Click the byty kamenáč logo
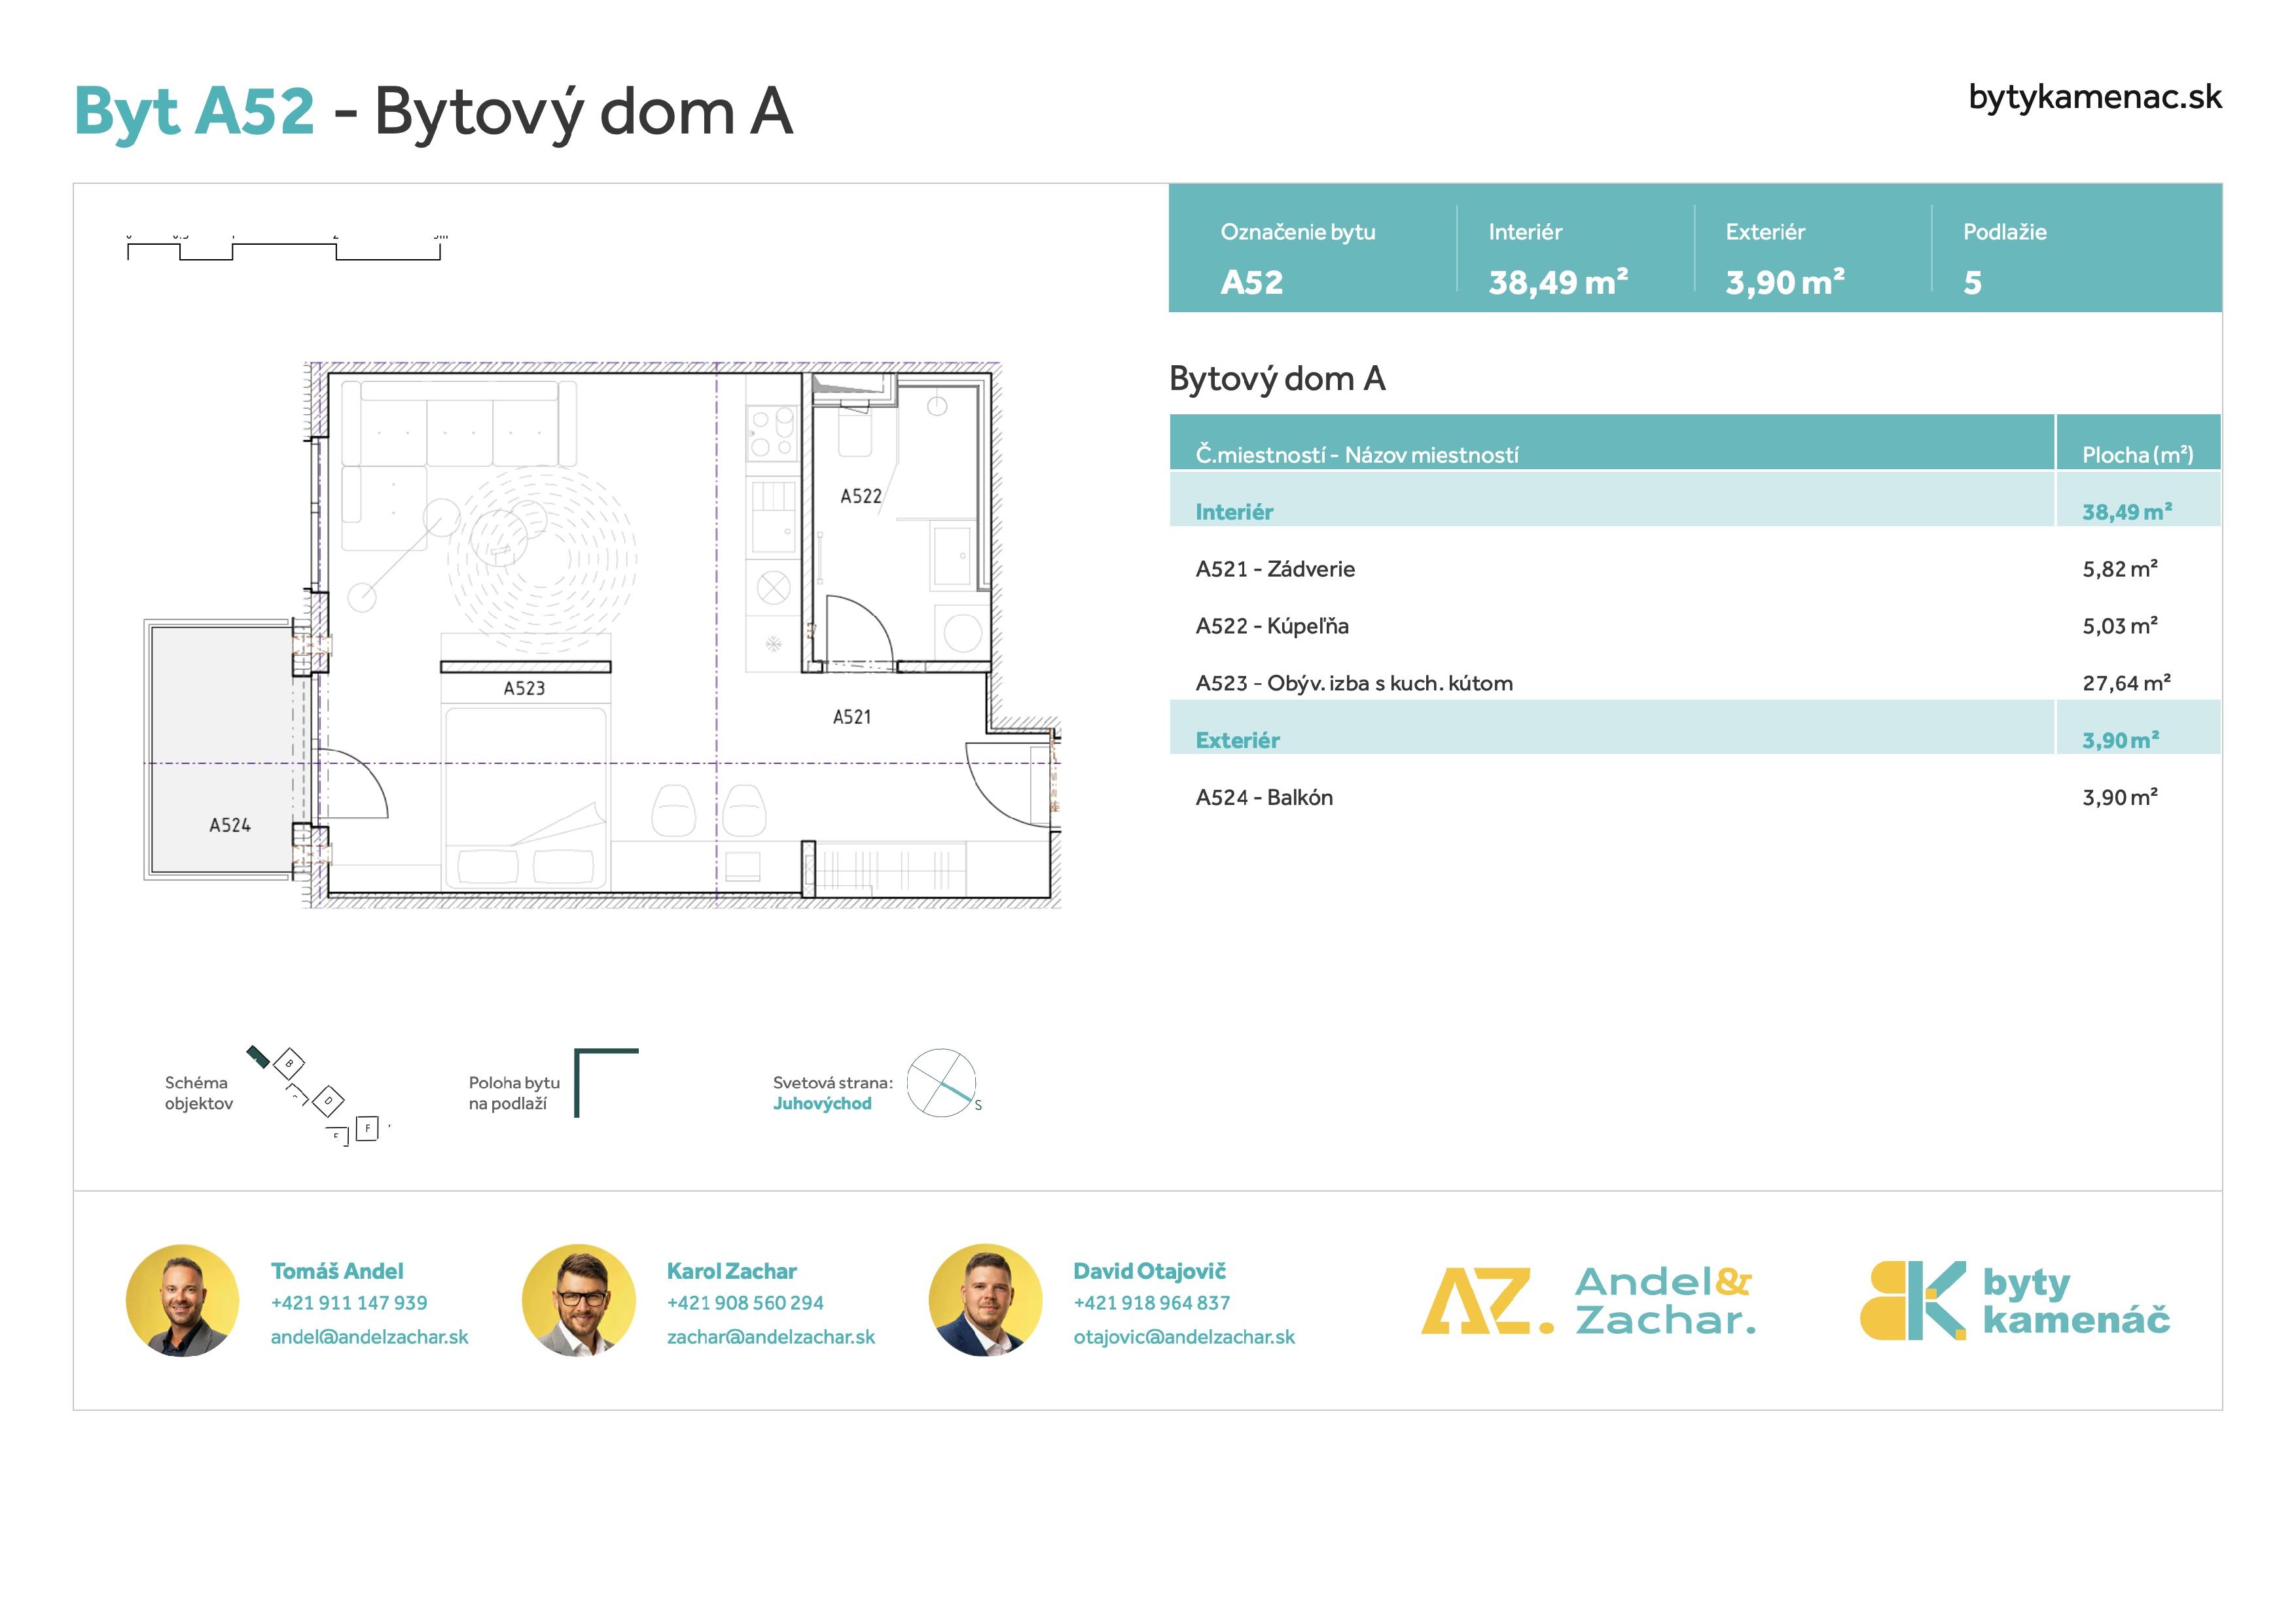The height and width of the screenshot is (1623, 2296). [x=2015, y=1300]
